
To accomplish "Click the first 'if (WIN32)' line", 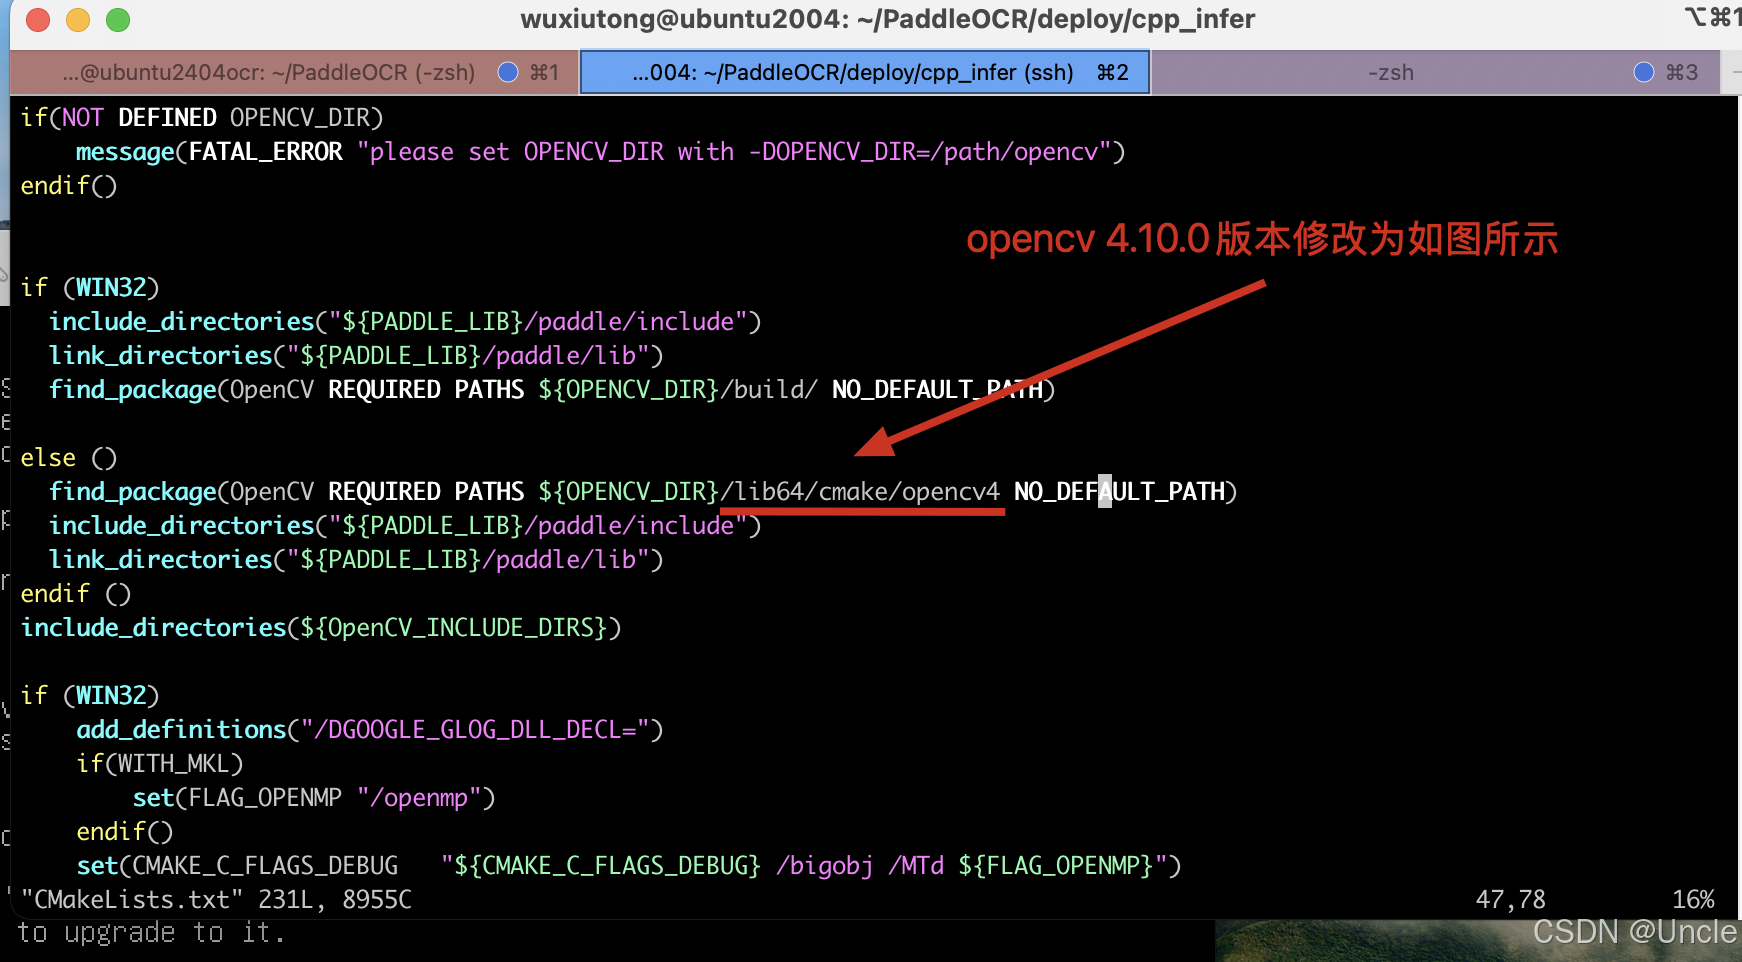I will (x=90, y=288).
